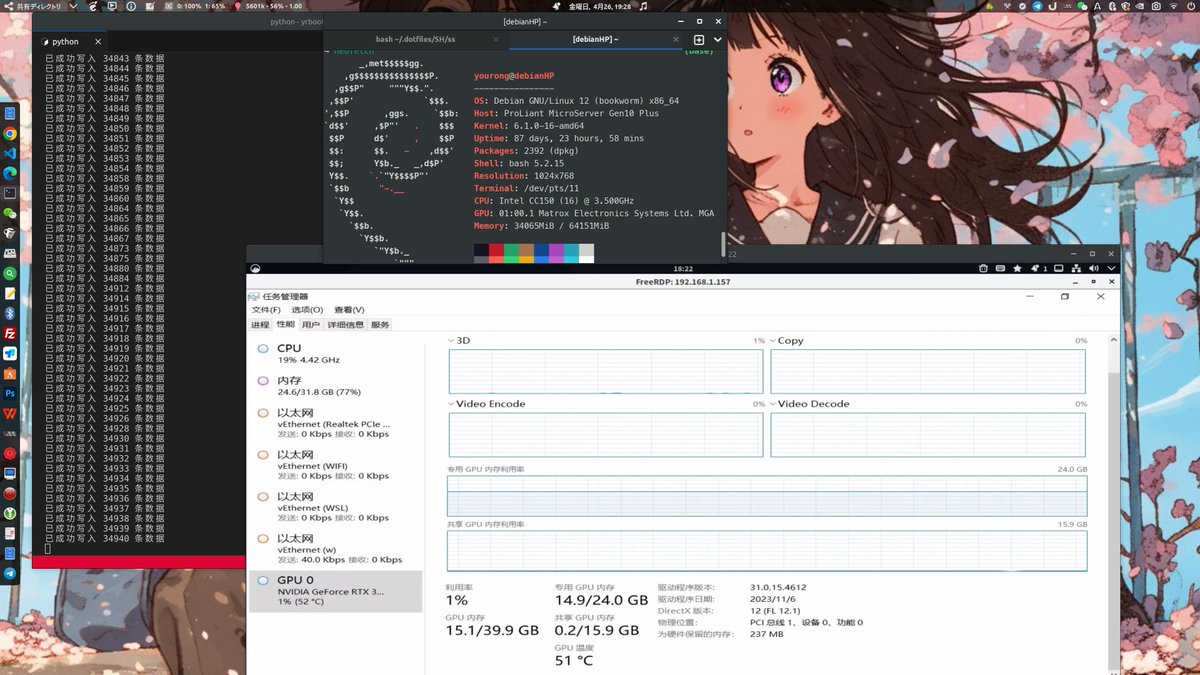Switch to the 服务 tab
Image resolution: width=1200 pixels, height=675 pixels.
[379, 324]
